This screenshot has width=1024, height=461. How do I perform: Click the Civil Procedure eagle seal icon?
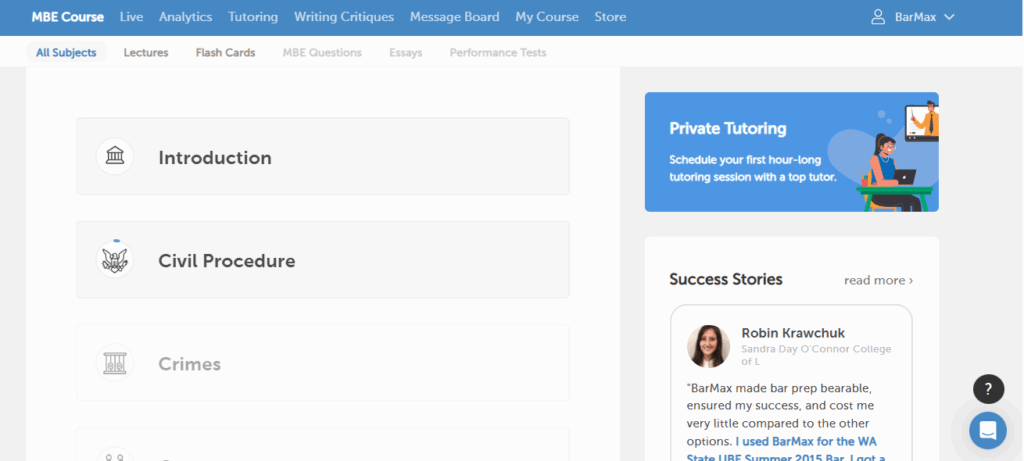click(x=115, y=260)
